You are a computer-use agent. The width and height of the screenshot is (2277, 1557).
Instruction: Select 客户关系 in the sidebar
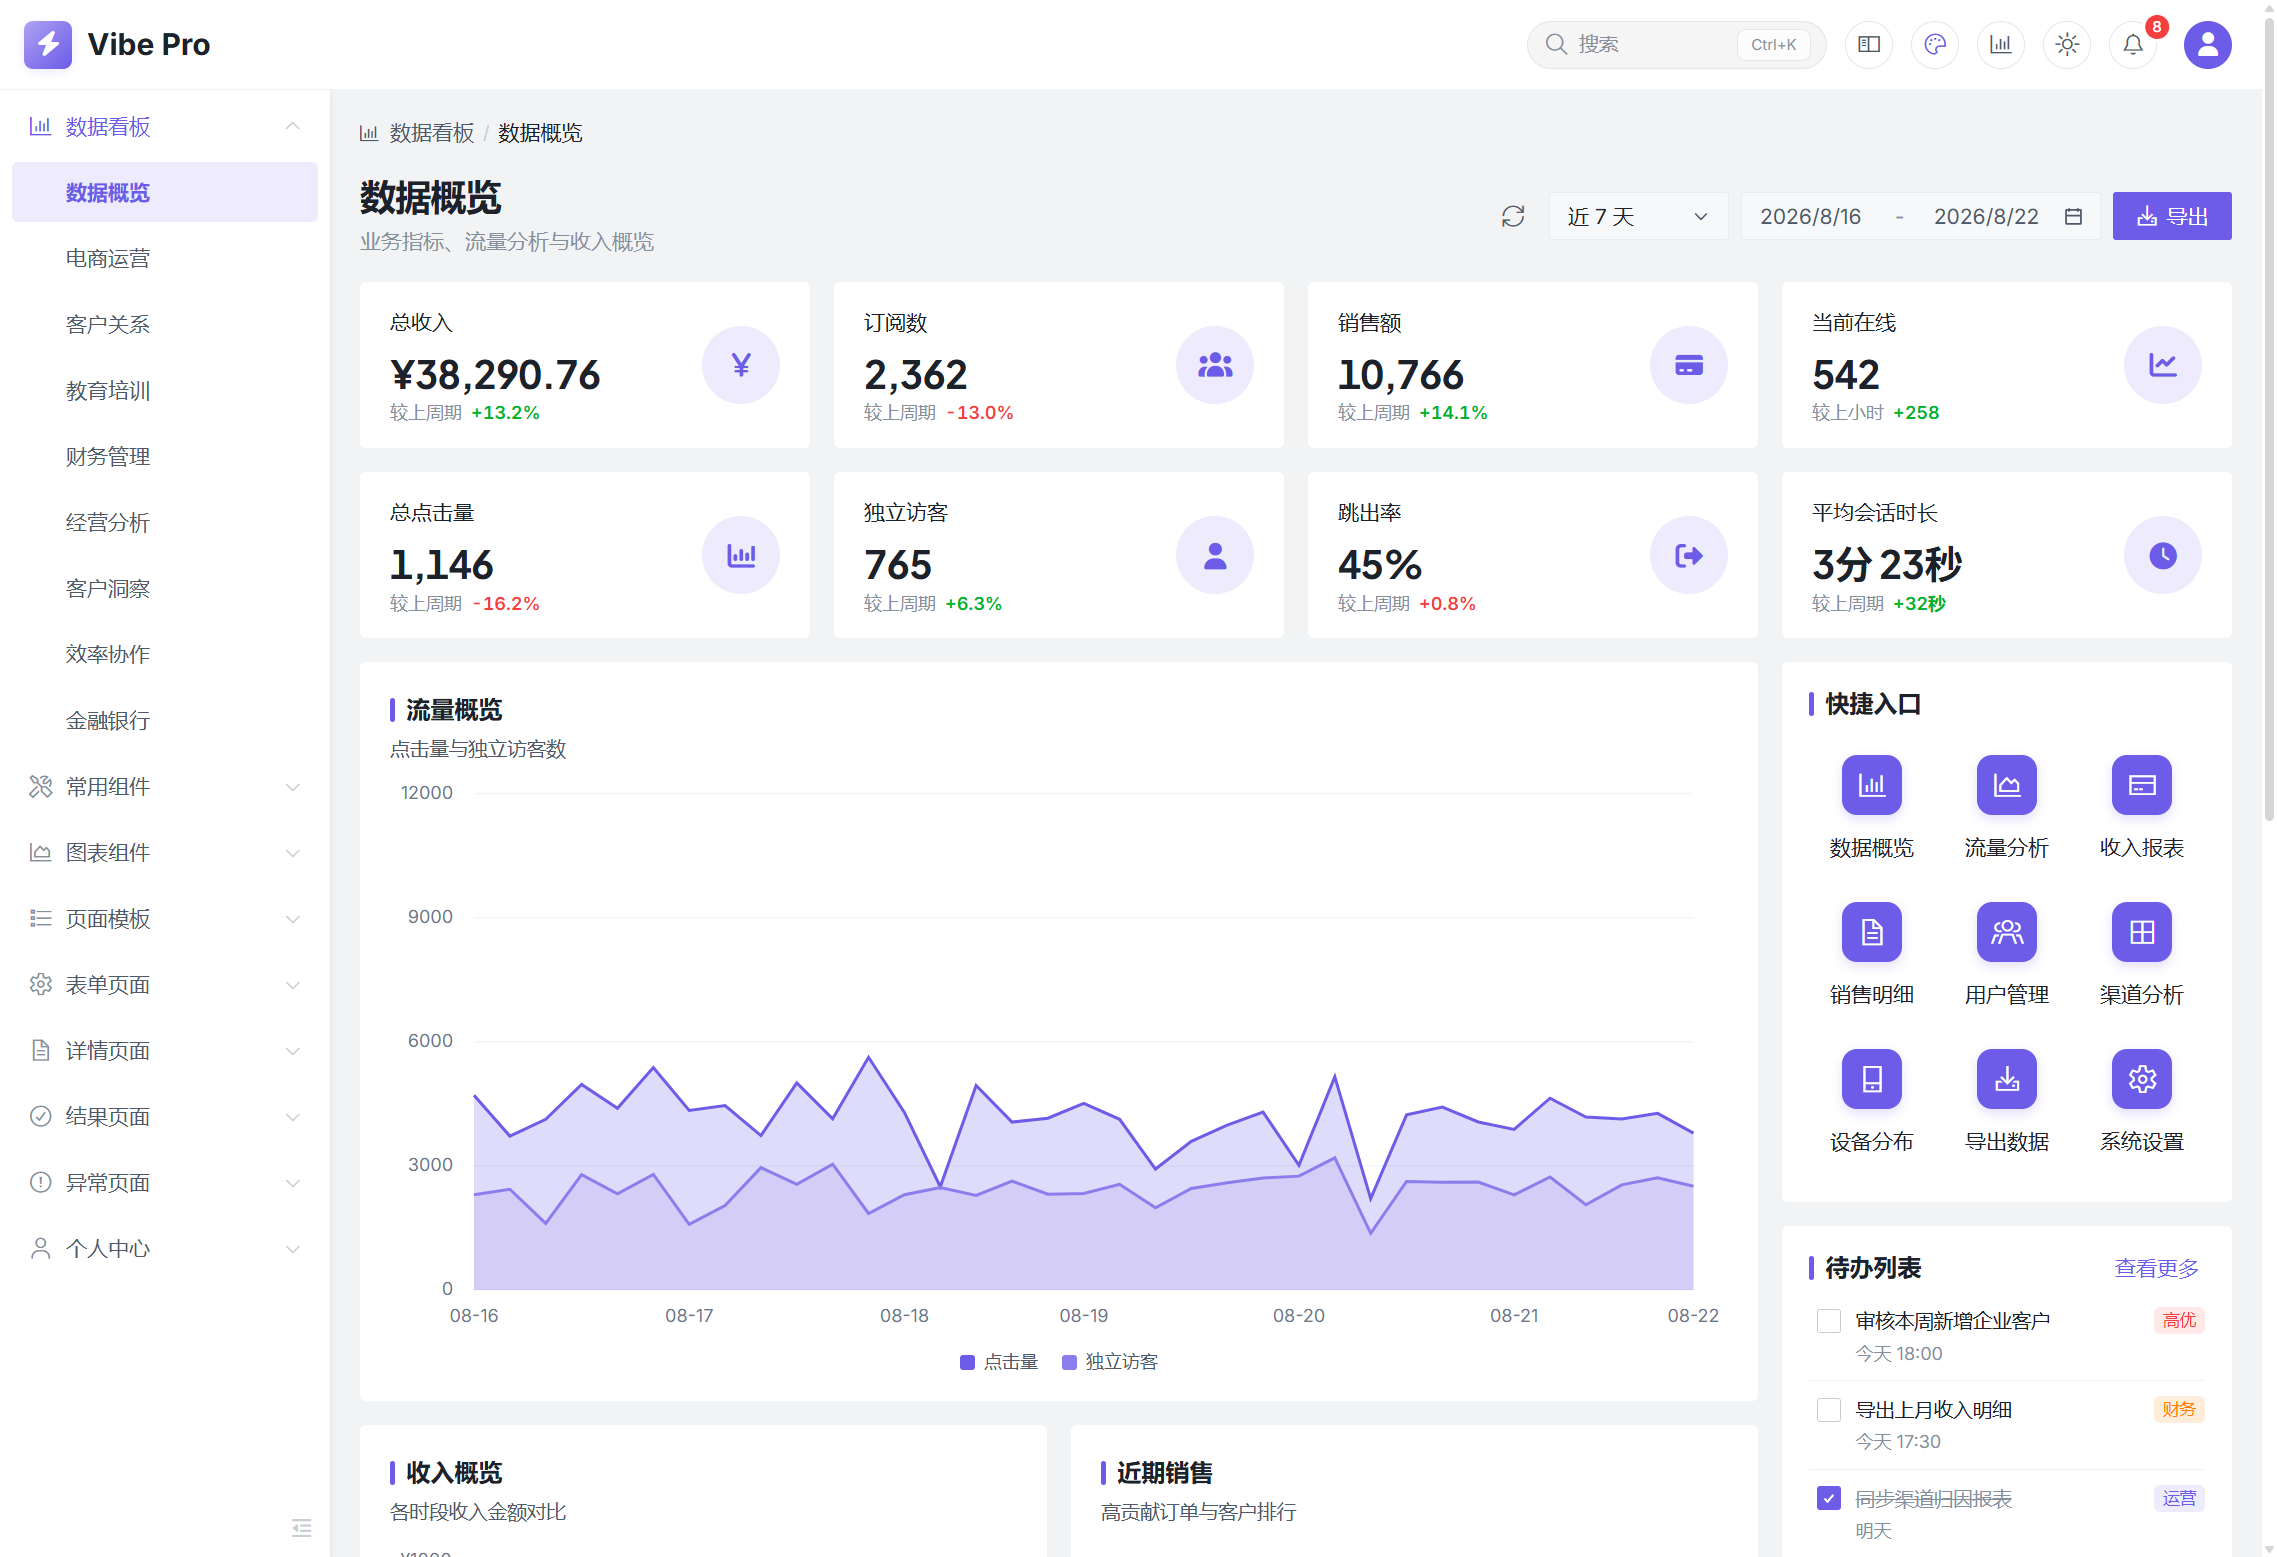(x=165, y=325)
